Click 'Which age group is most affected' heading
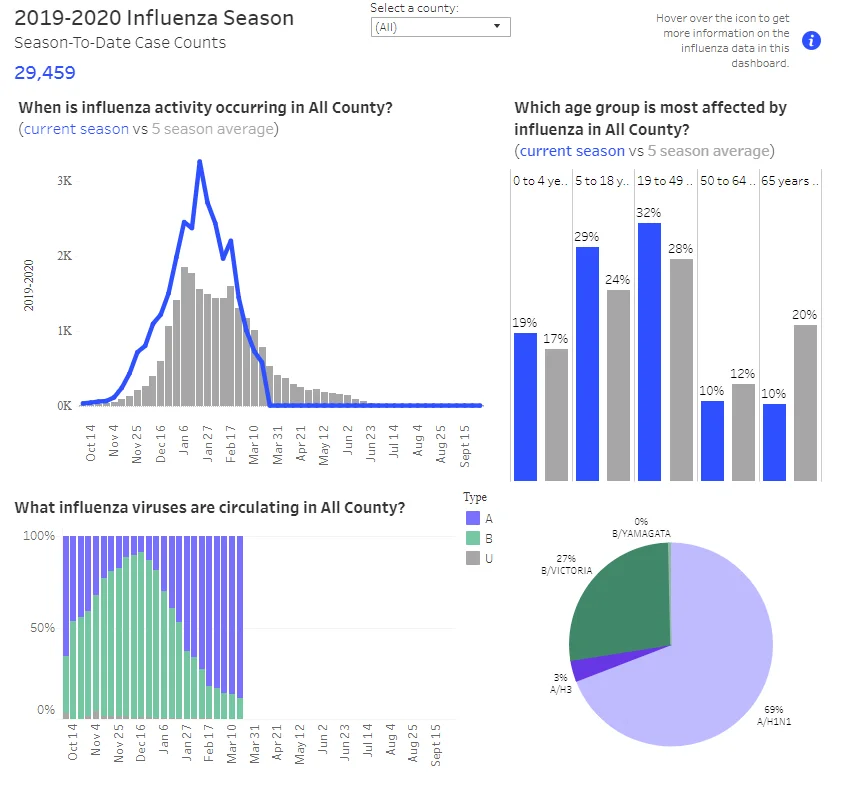863x789 pixels. 651,118
